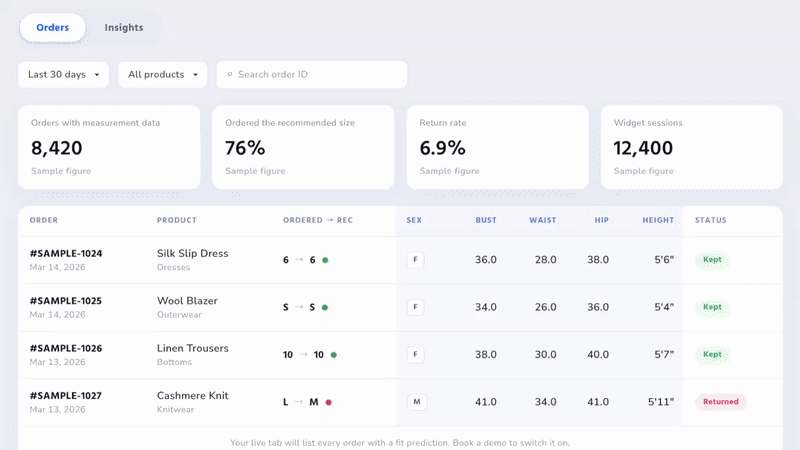
Task: Click the Outerwear category under Wool Blazer
Action: (x=179, y=315)
